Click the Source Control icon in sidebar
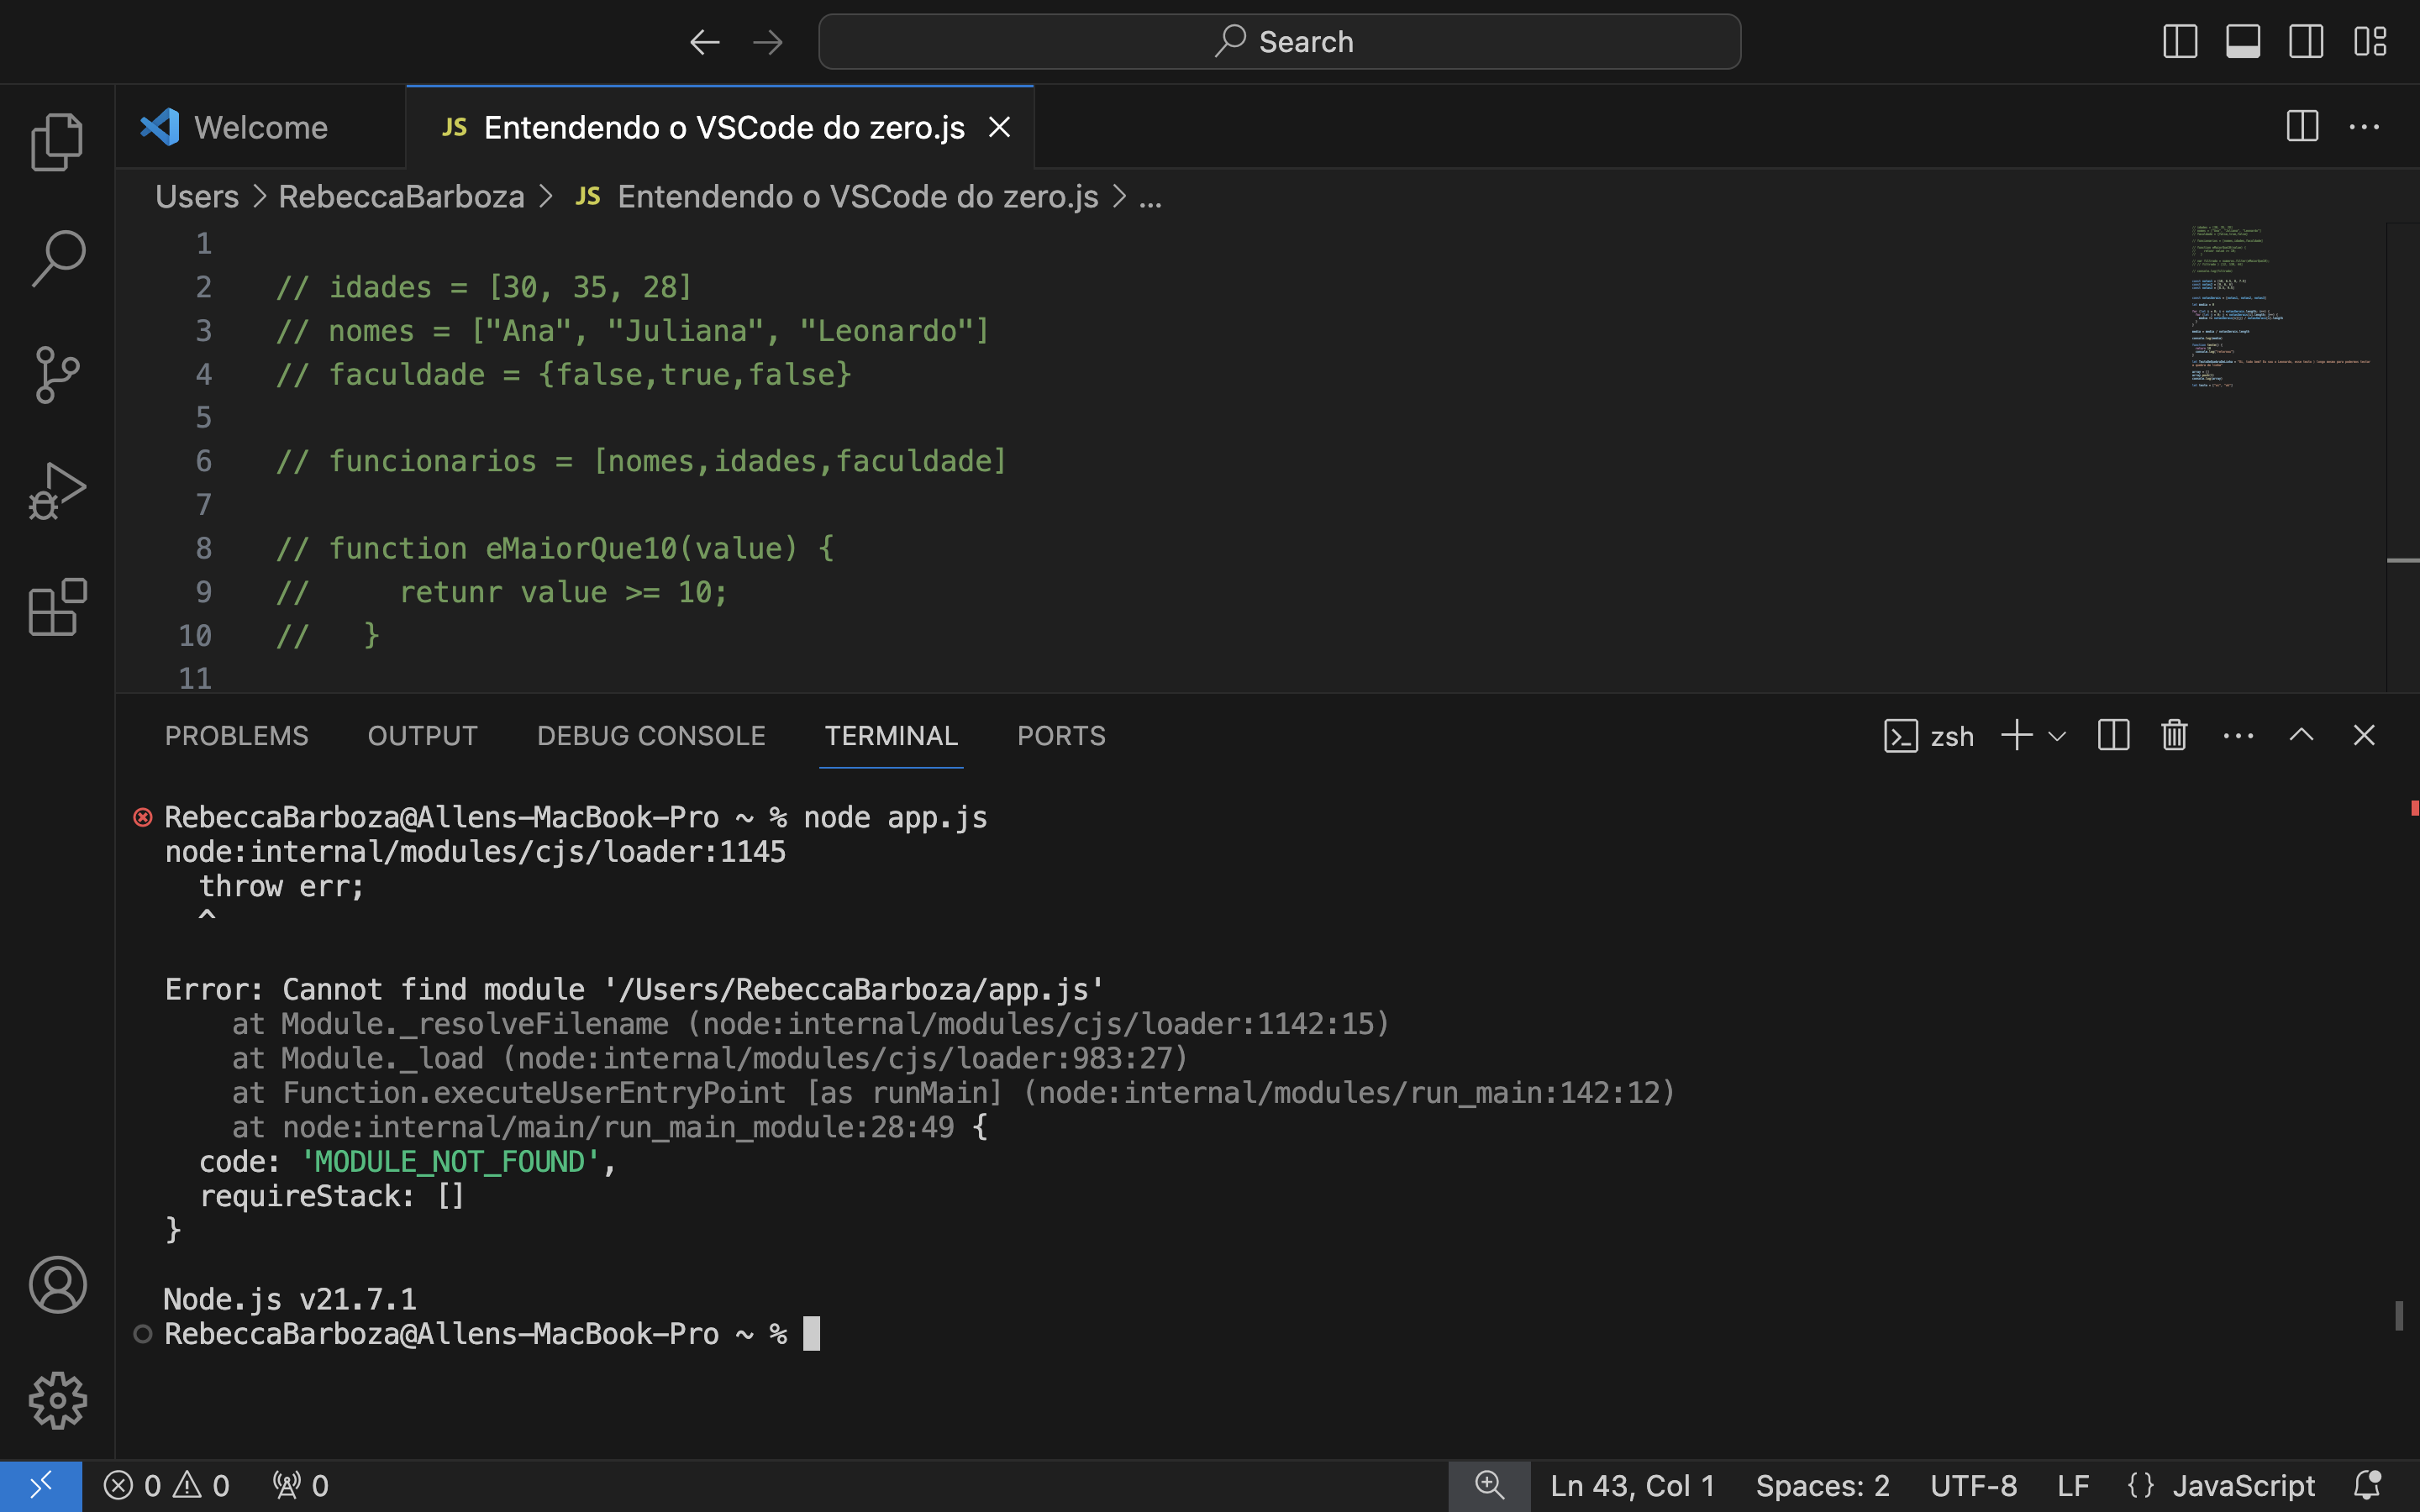The width and height of the screenshot is (2420, 1512). [x=57, y=375]
